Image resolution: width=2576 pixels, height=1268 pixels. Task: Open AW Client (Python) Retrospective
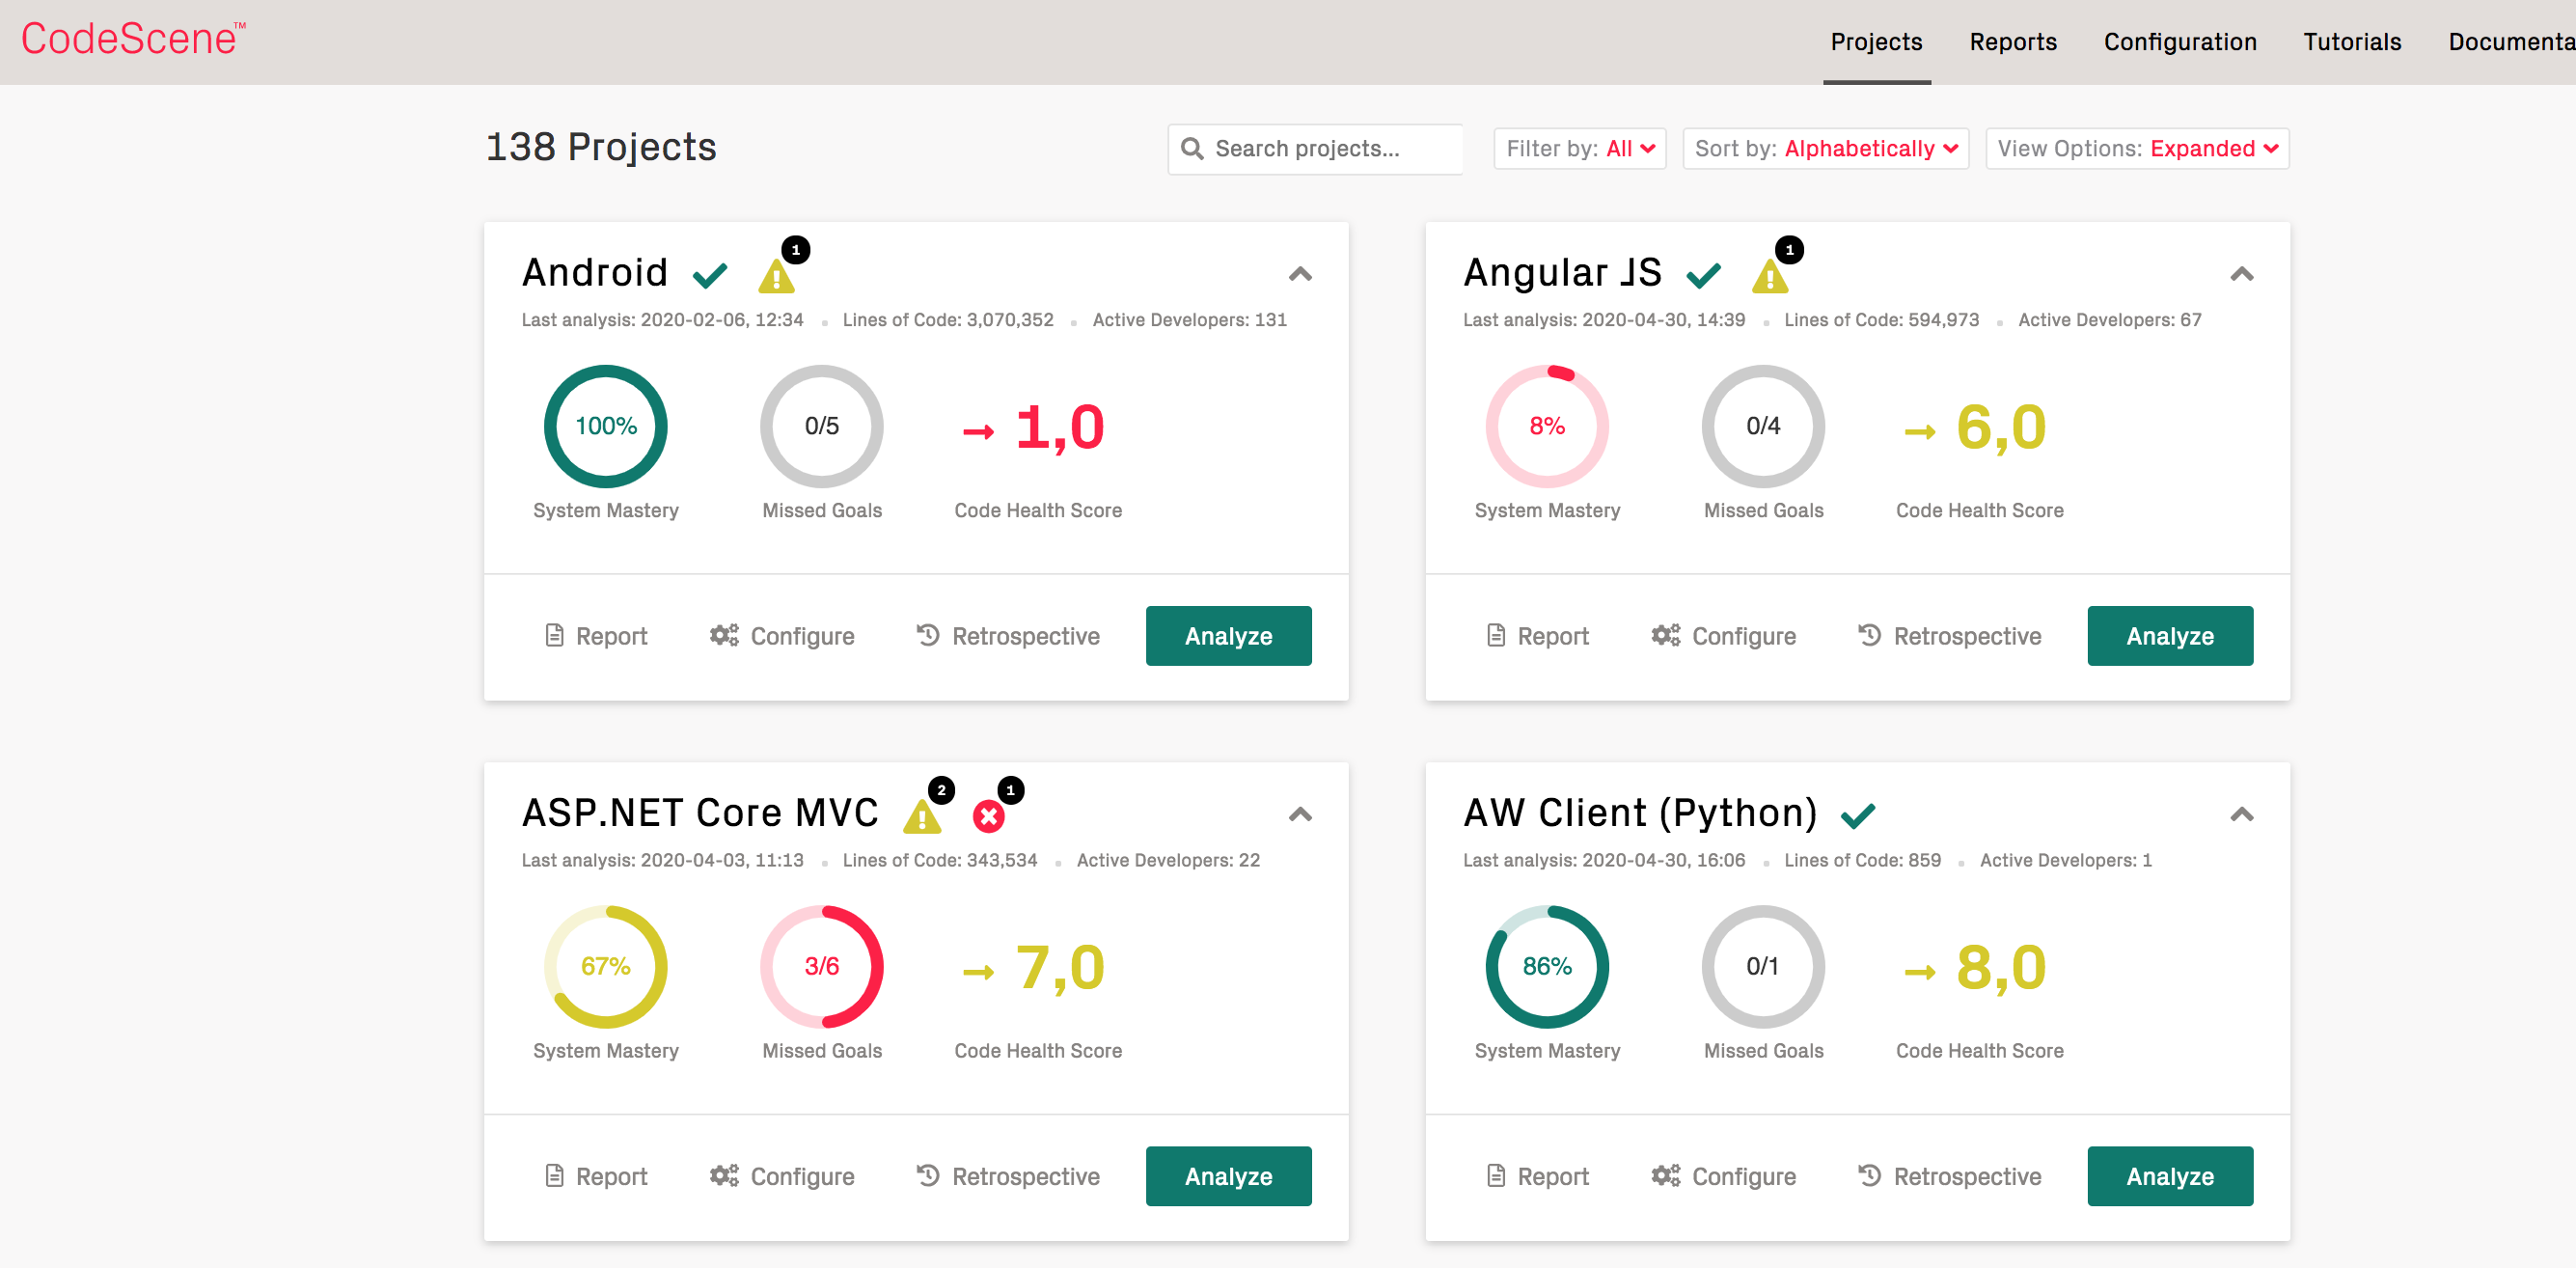1949,1176
